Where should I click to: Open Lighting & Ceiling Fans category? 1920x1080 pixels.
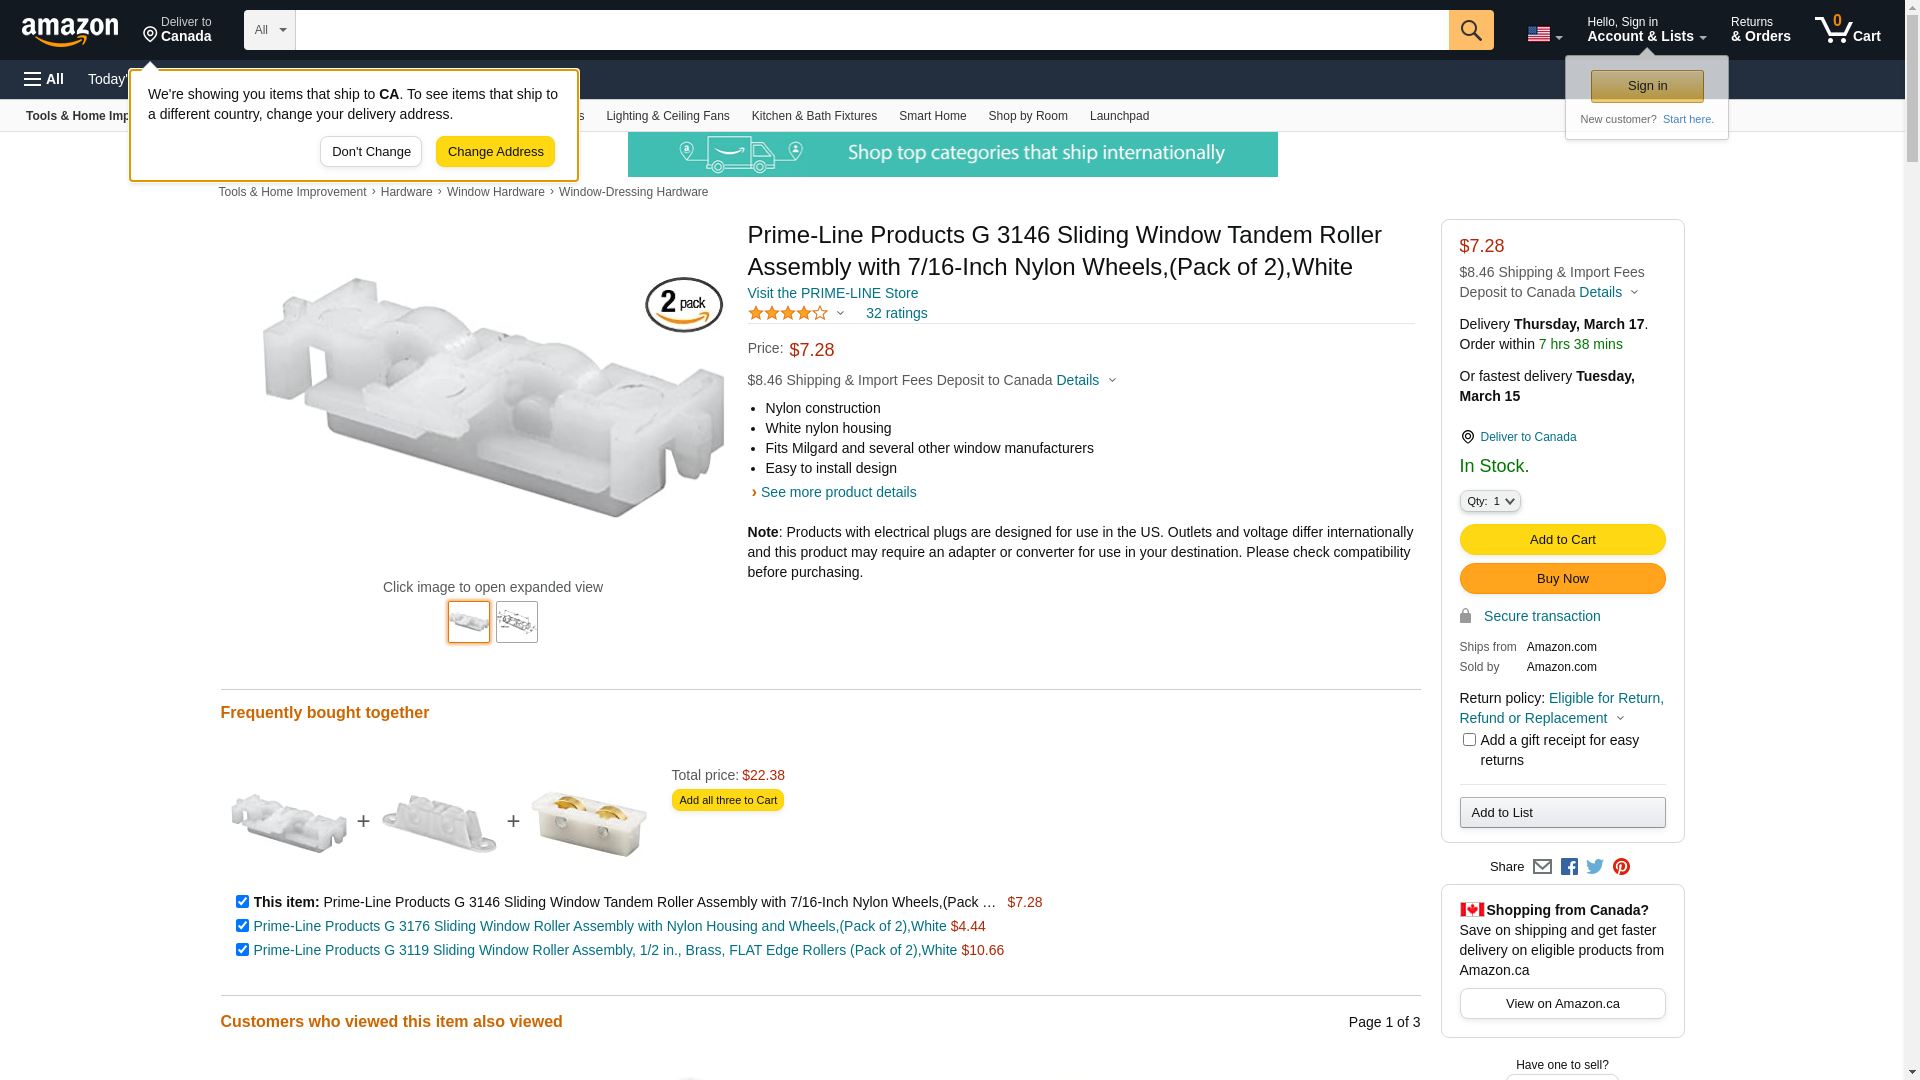668,116
